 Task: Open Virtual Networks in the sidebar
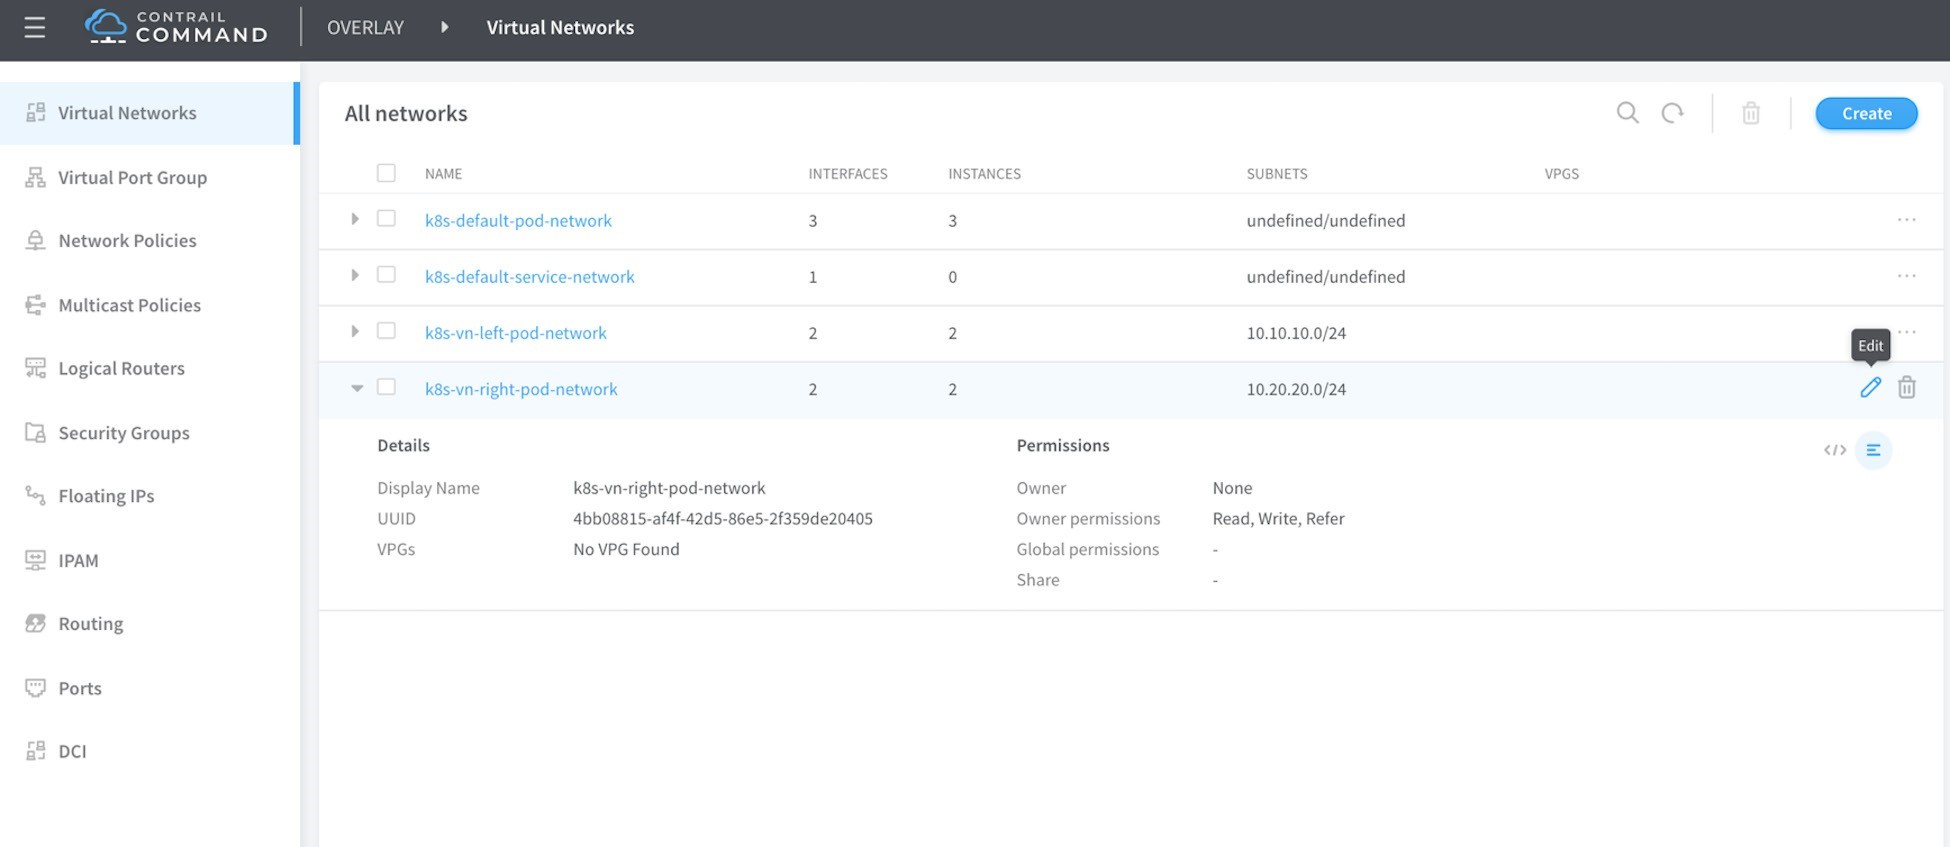[149, 113]
